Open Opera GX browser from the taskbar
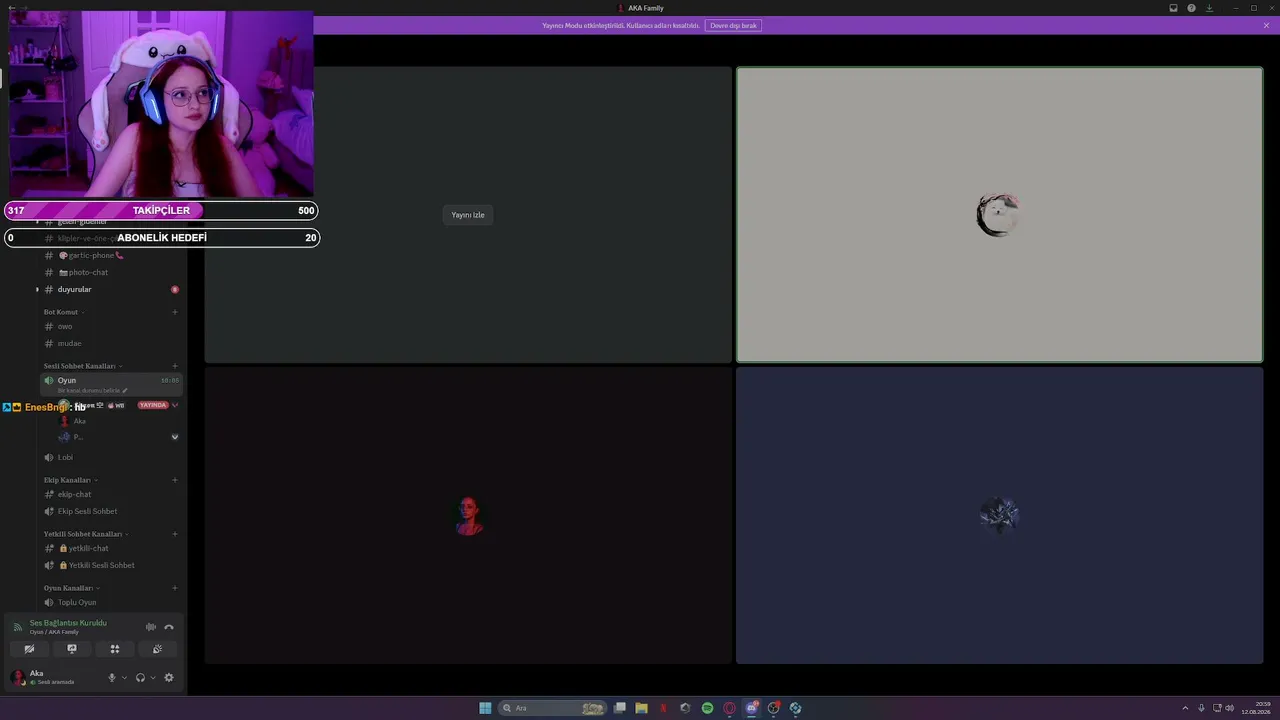 pyautogui.click(x=729, y=708)
